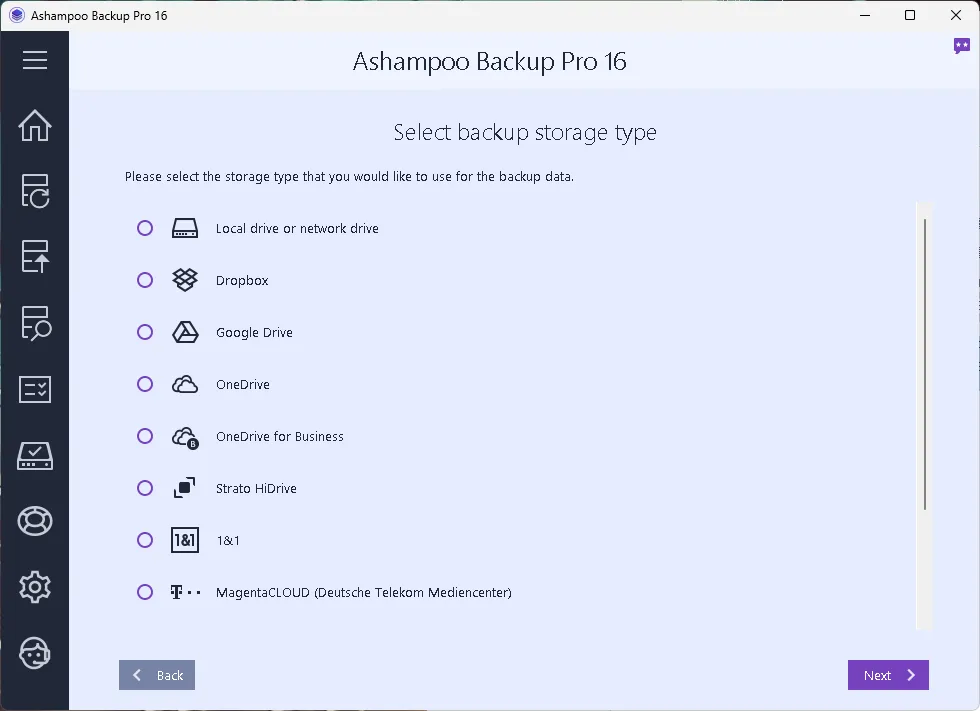
Task: Open the hamburger menu in sidebar
Action: click(x=35, y=60)
